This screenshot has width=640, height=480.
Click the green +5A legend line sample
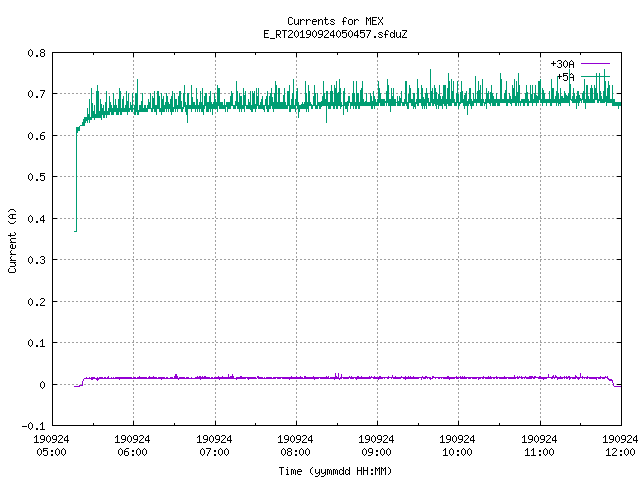click(x=595, y=76)
